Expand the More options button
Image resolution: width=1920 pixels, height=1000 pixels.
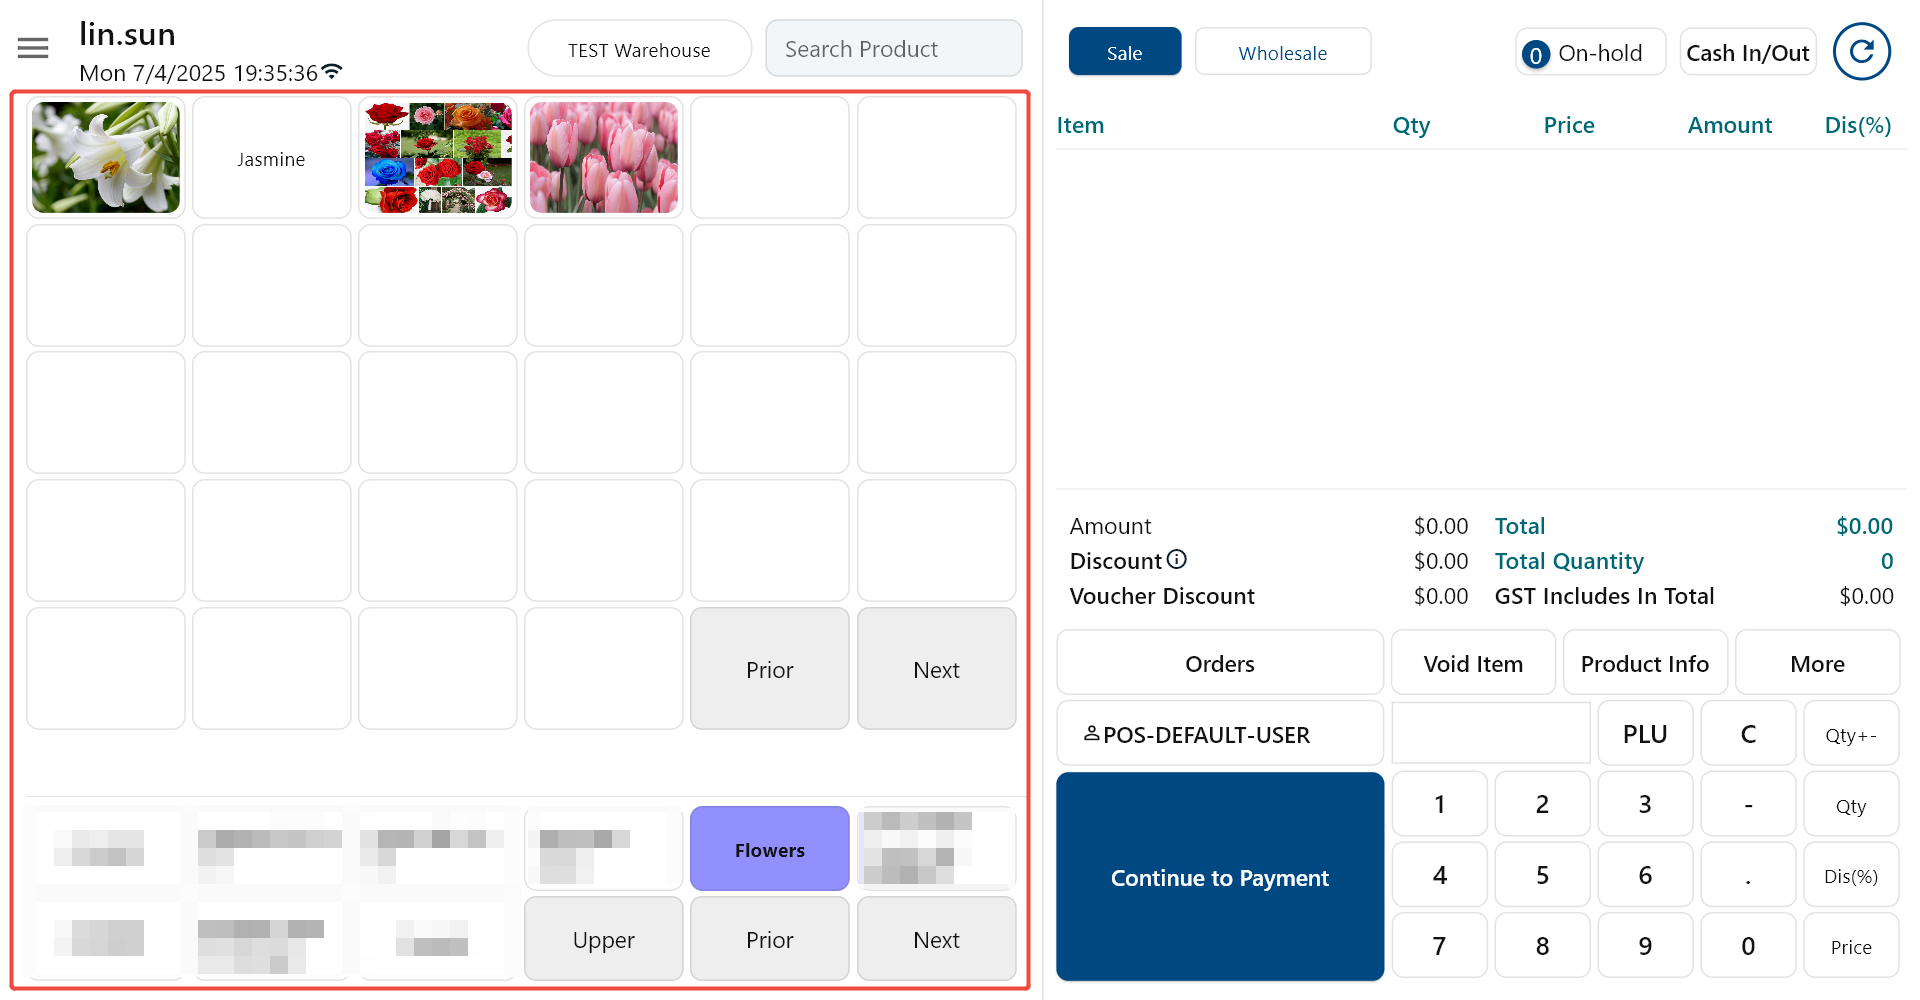click(x=1816, y=663)
